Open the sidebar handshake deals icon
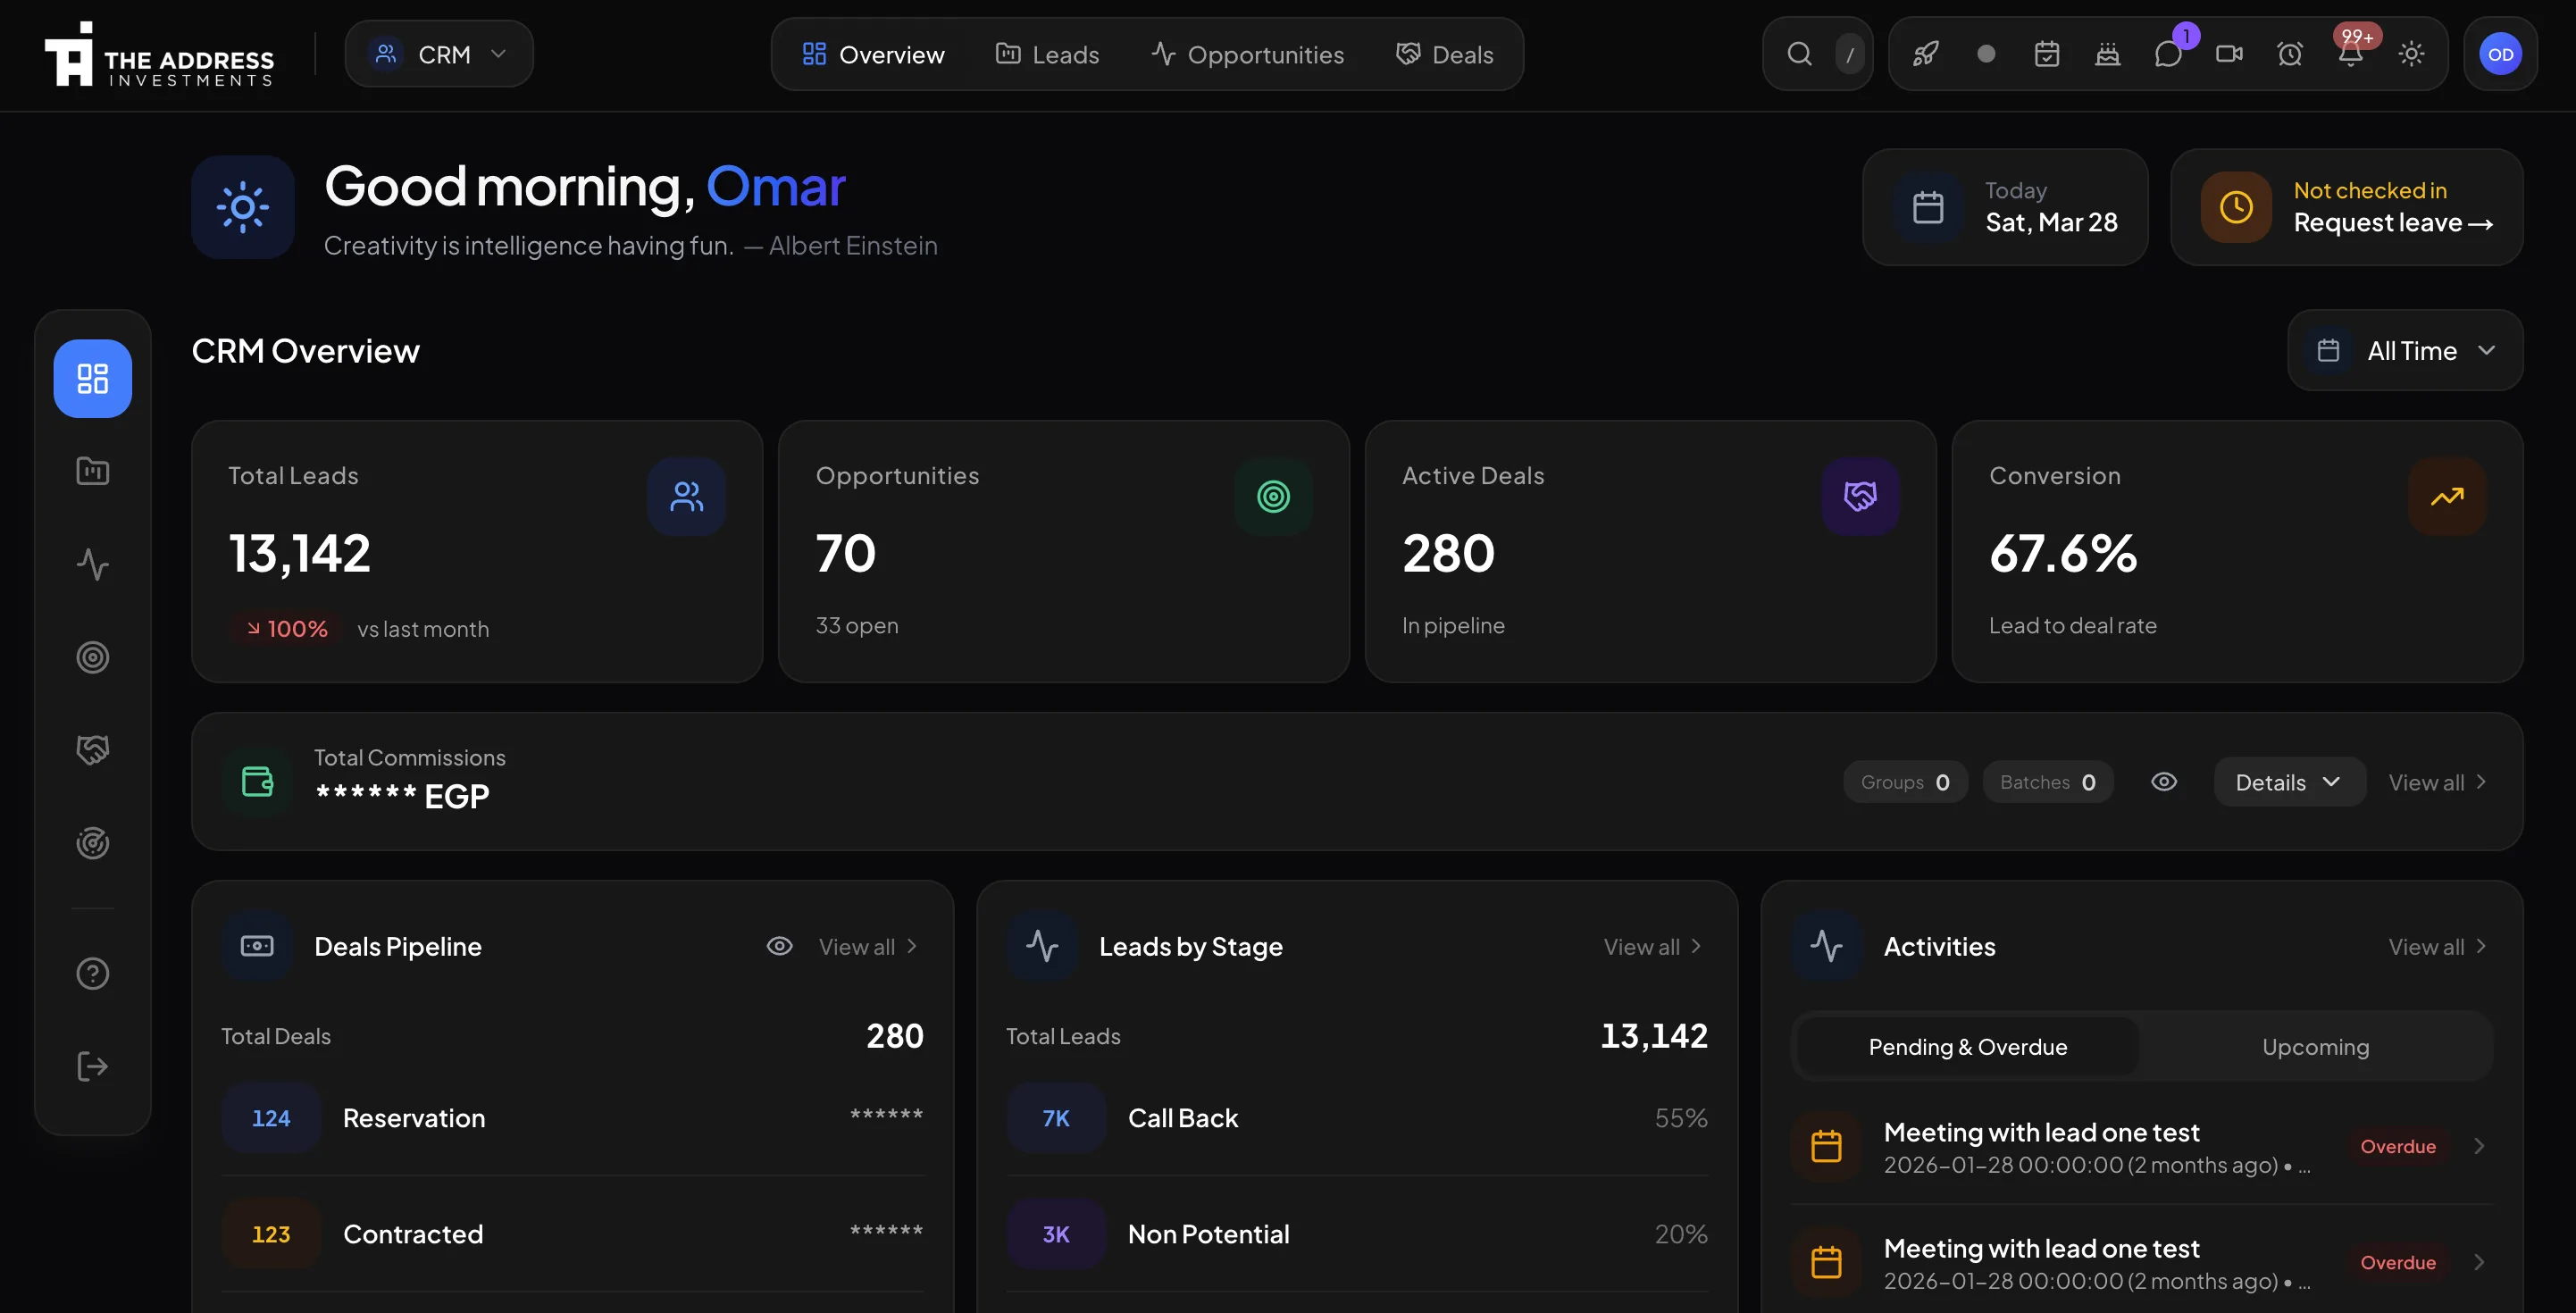2576x1313 pixels. (93, 749)
